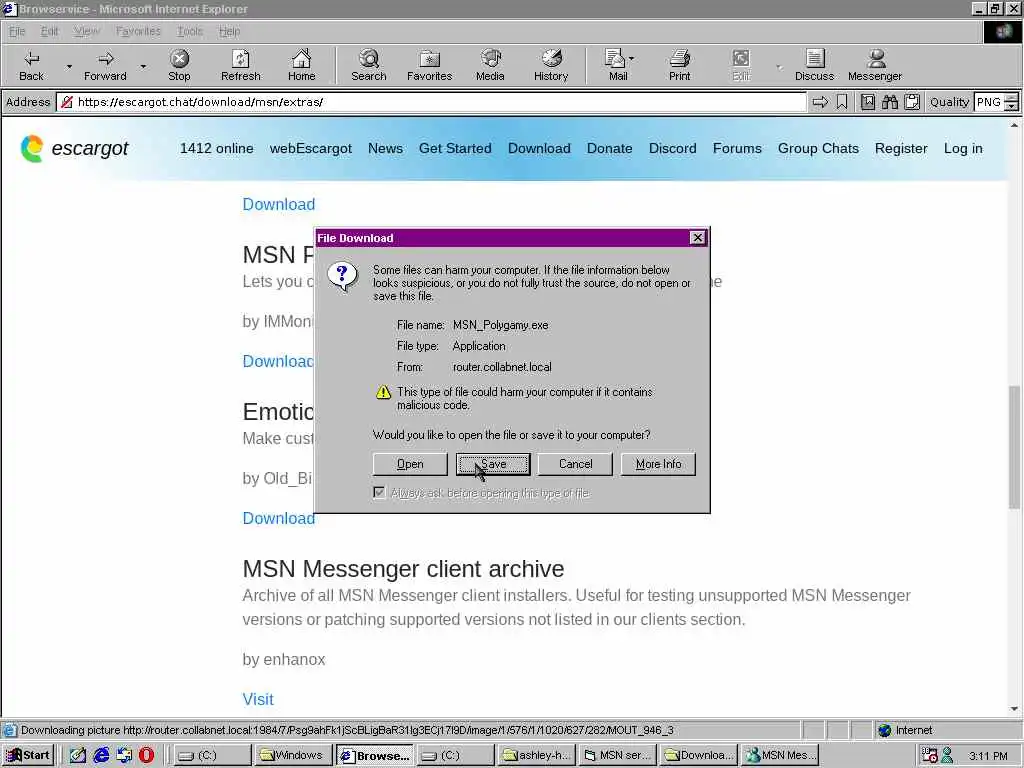Screen dimensions: 1024x768
Task: Open the Favorites pane from the toolbar
Action: click(x=429, y=65)
